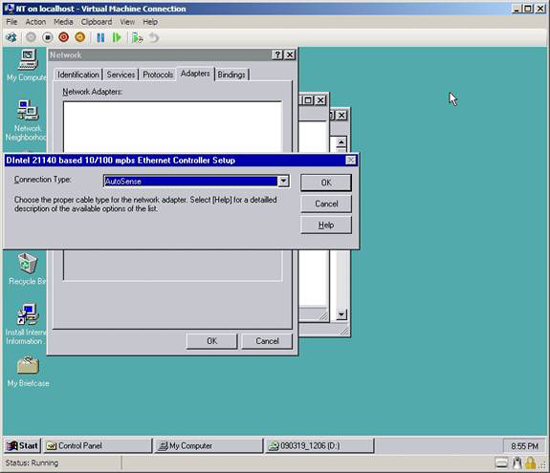Click the Snapshot toolbar icon
This screenshot has height=473, width=550.
tap(137, 37)
